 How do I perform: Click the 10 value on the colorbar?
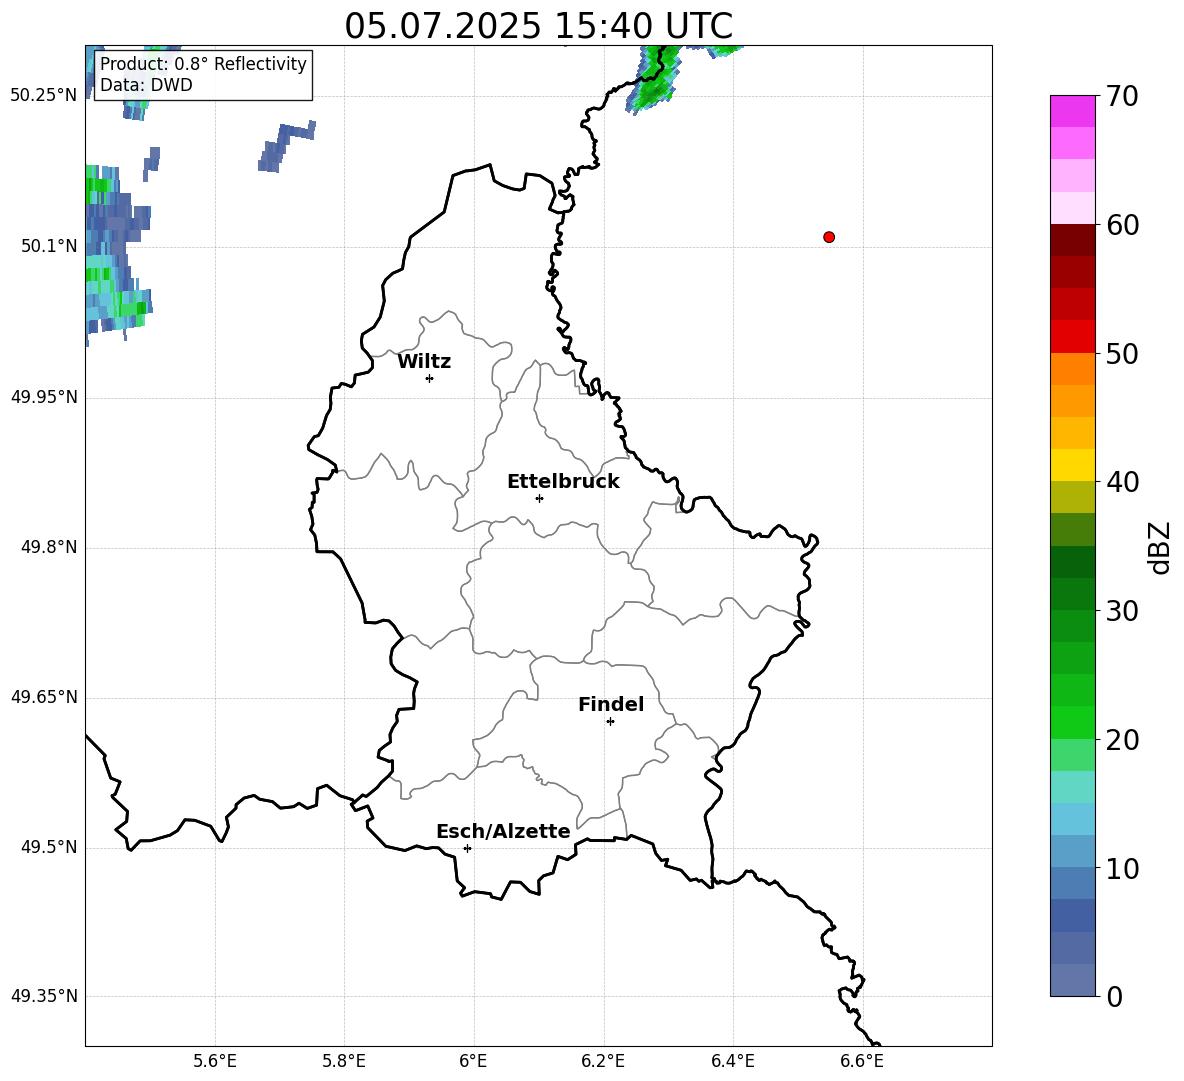1121,869
